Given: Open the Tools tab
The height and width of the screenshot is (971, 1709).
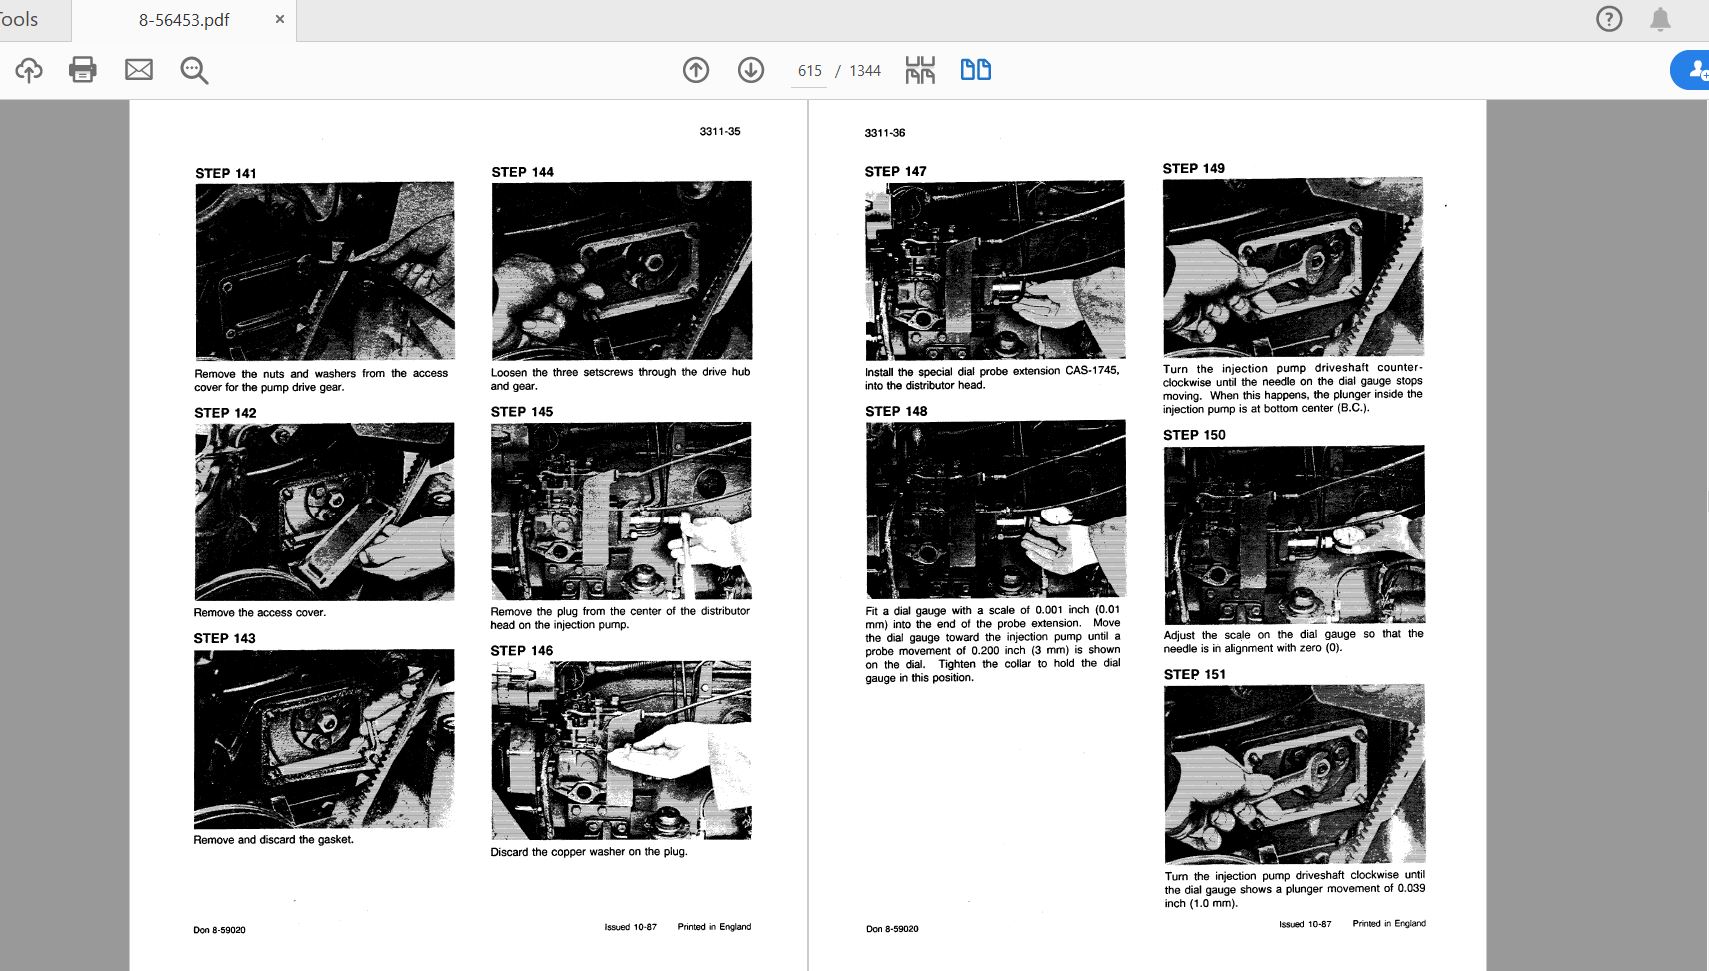Looking at the screenshot, I should click(x=19, y=19).
